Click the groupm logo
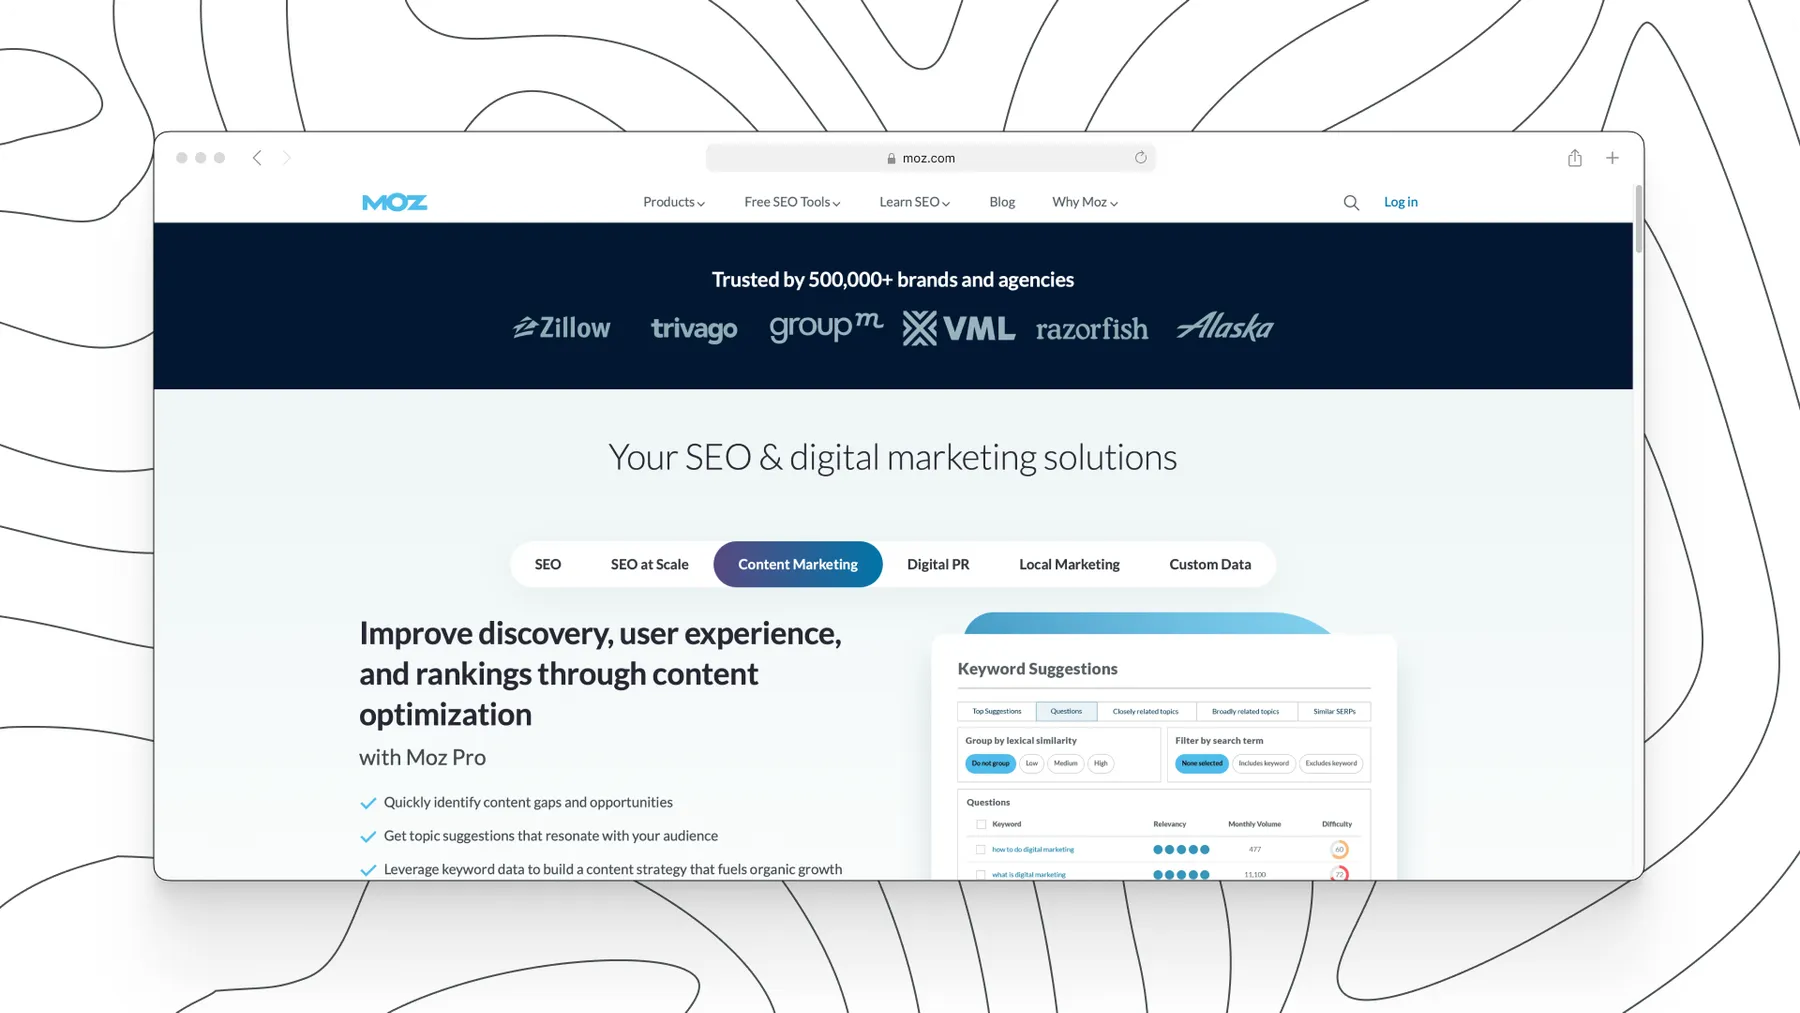 [x=826, y=326]
